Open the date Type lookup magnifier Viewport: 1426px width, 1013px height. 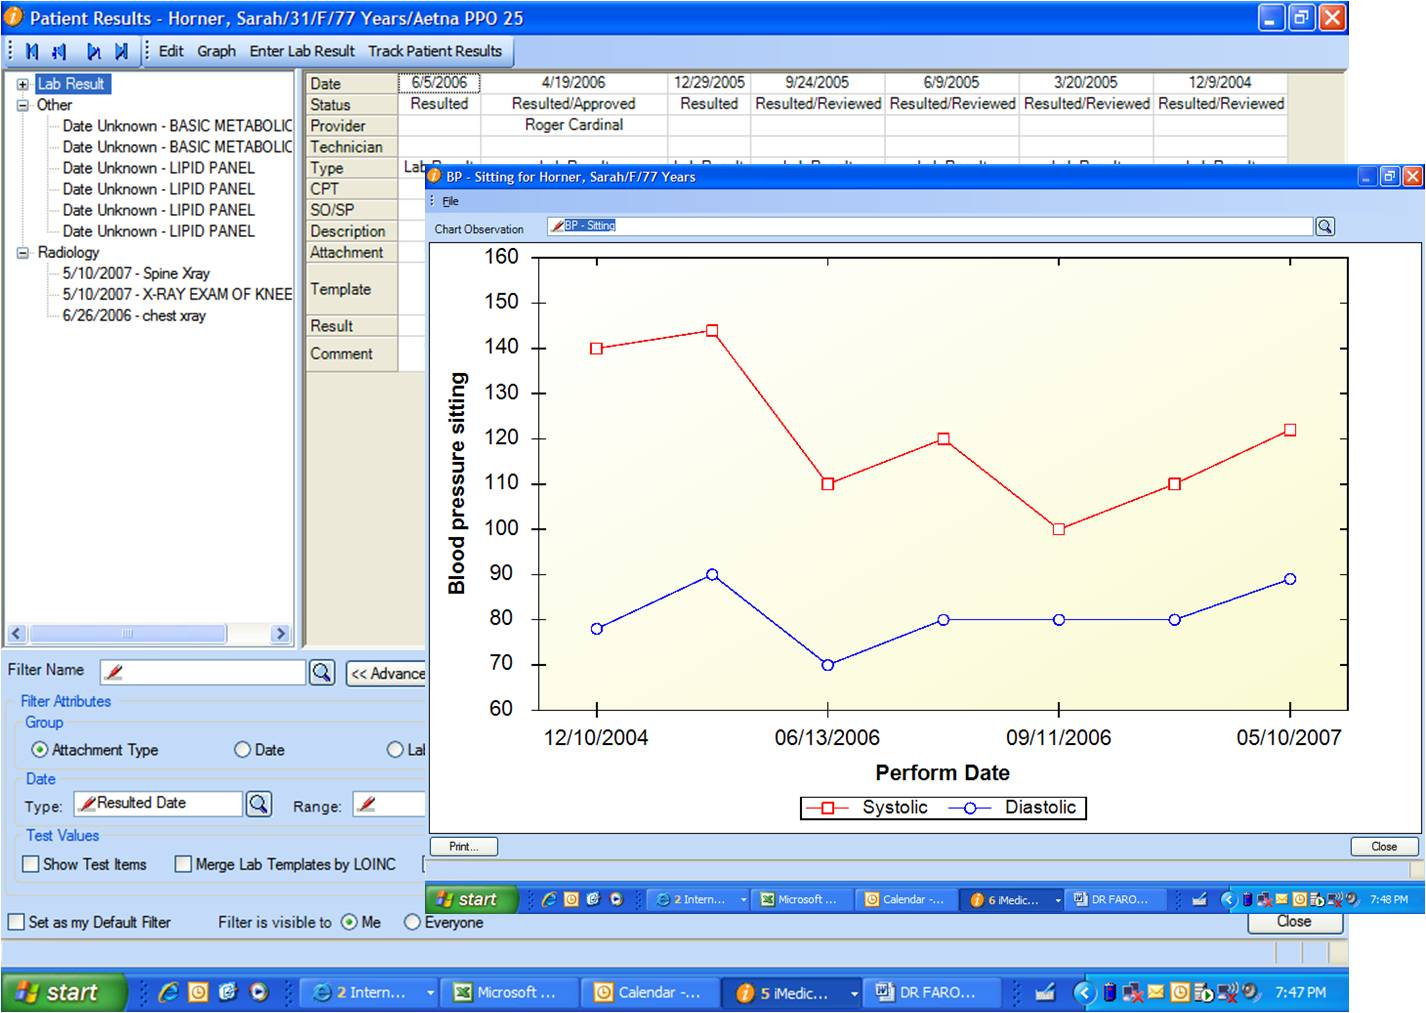(x=259, y=803)
